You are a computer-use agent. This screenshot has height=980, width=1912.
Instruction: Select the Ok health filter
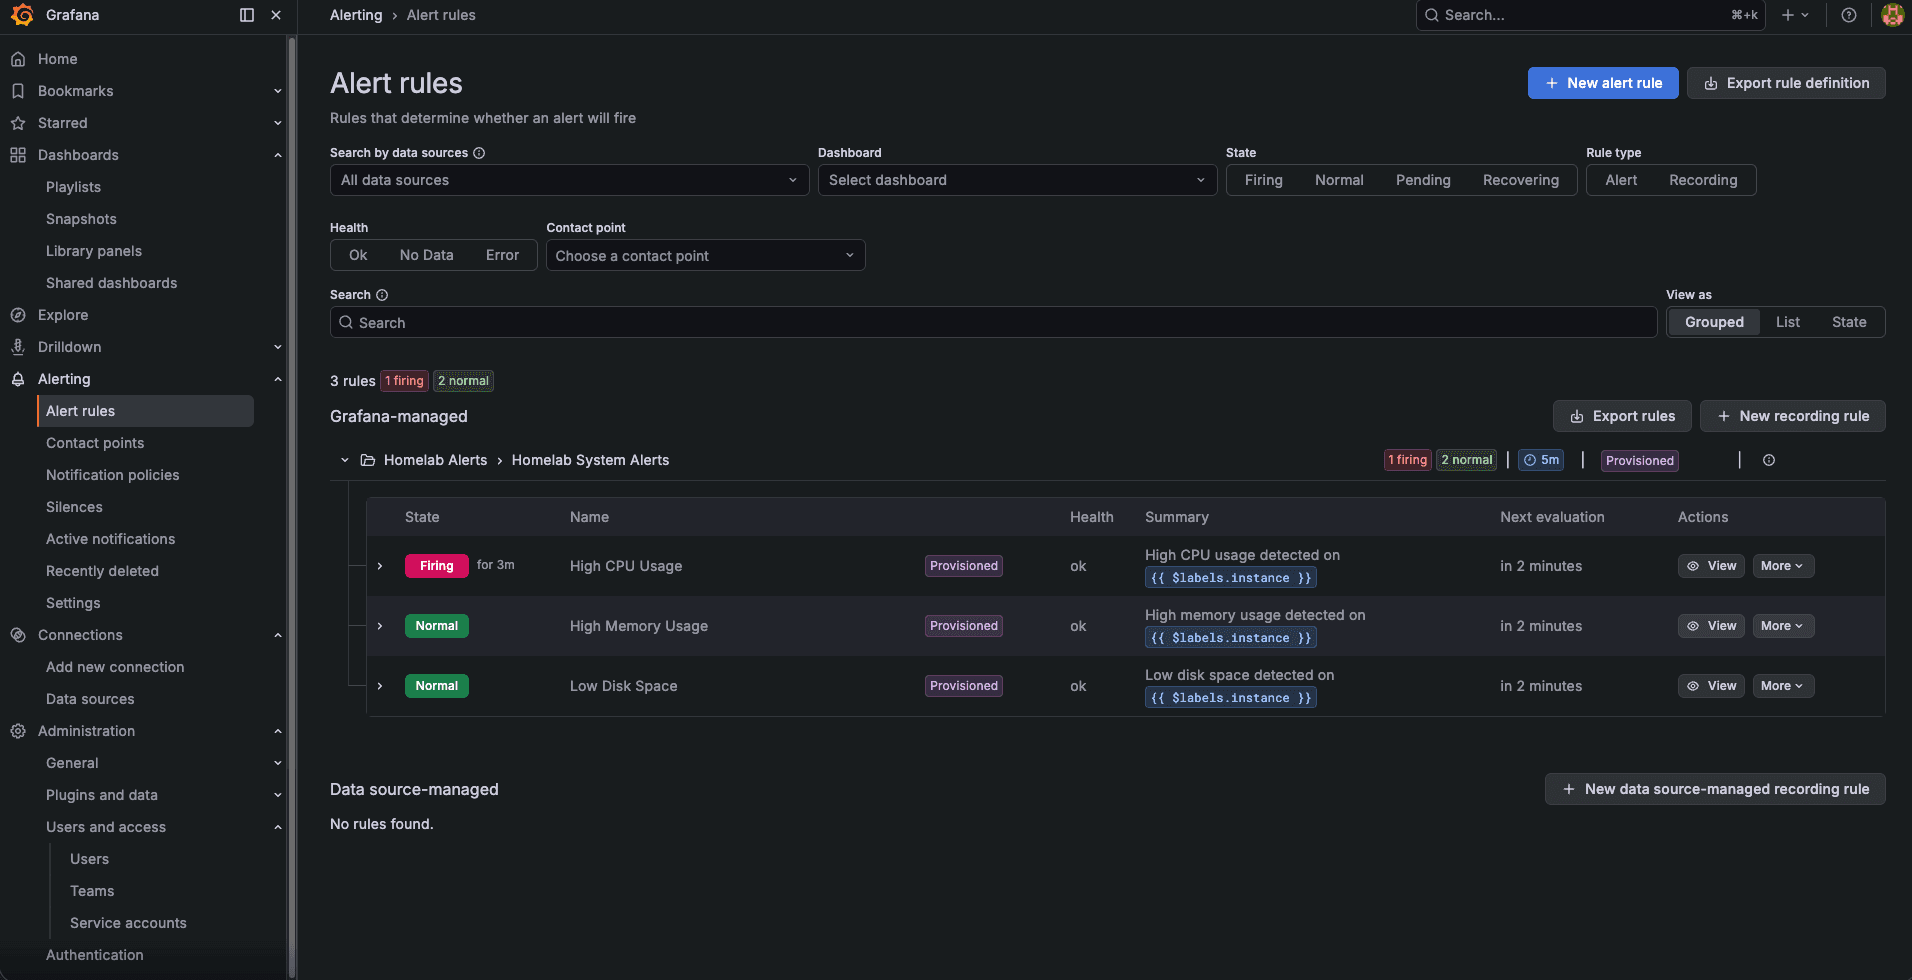click(358, 255)
